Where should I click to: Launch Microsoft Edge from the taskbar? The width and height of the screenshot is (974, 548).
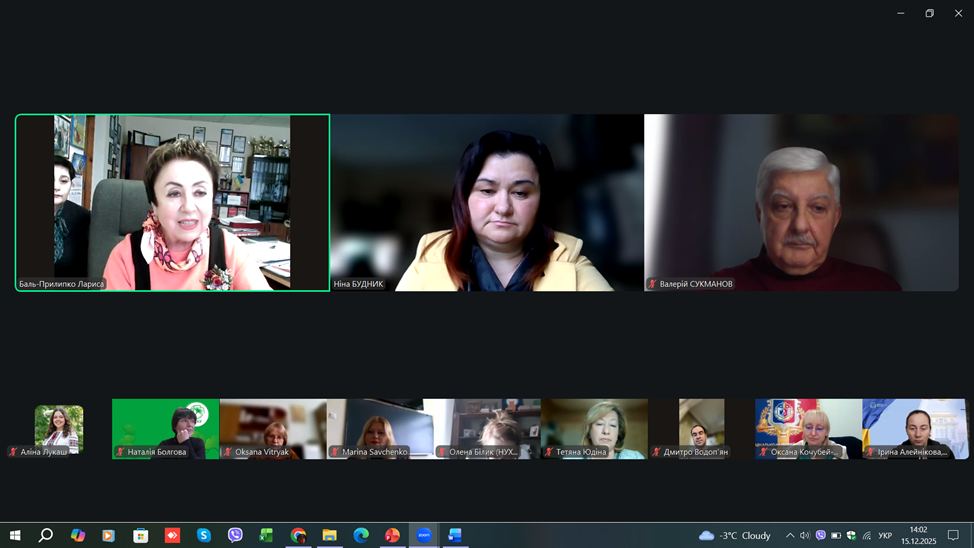(x=360, y=535)
